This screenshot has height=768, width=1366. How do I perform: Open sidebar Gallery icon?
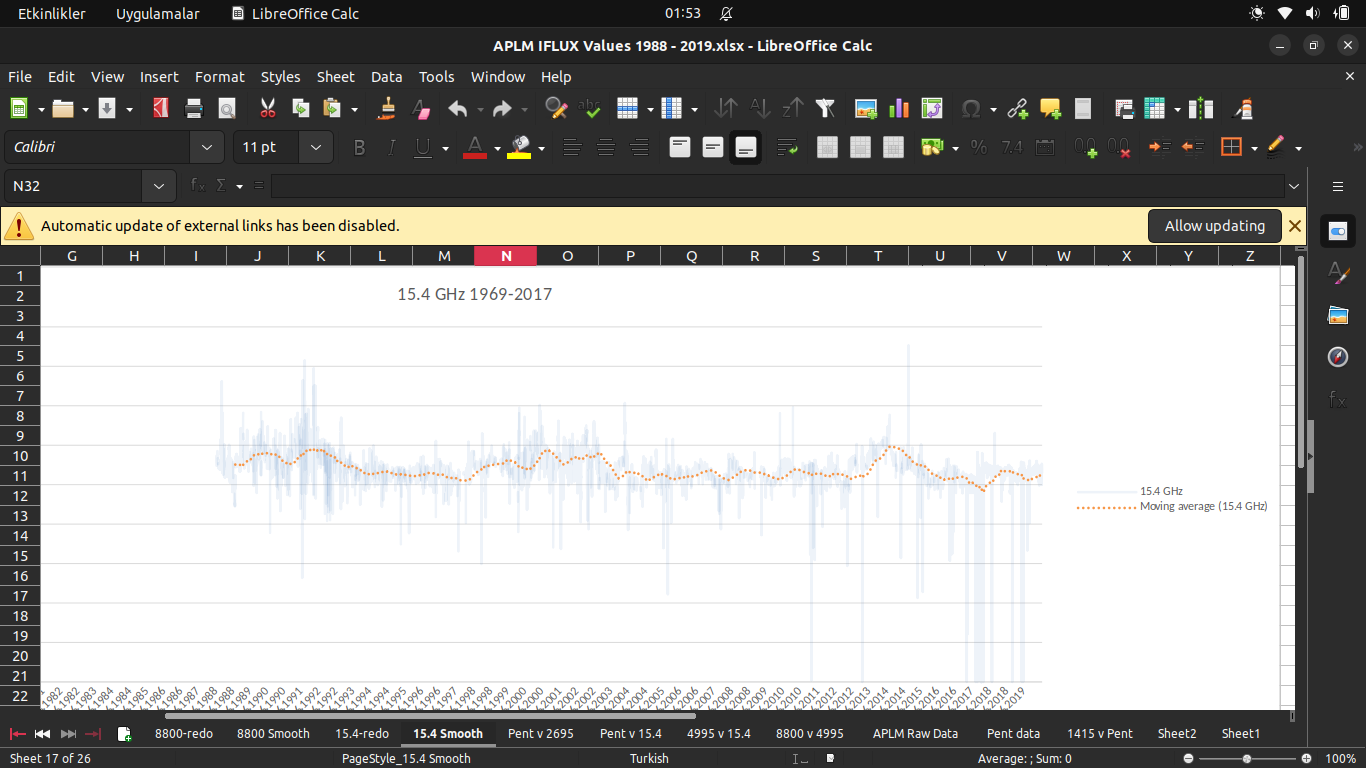tap(1338, 315)
